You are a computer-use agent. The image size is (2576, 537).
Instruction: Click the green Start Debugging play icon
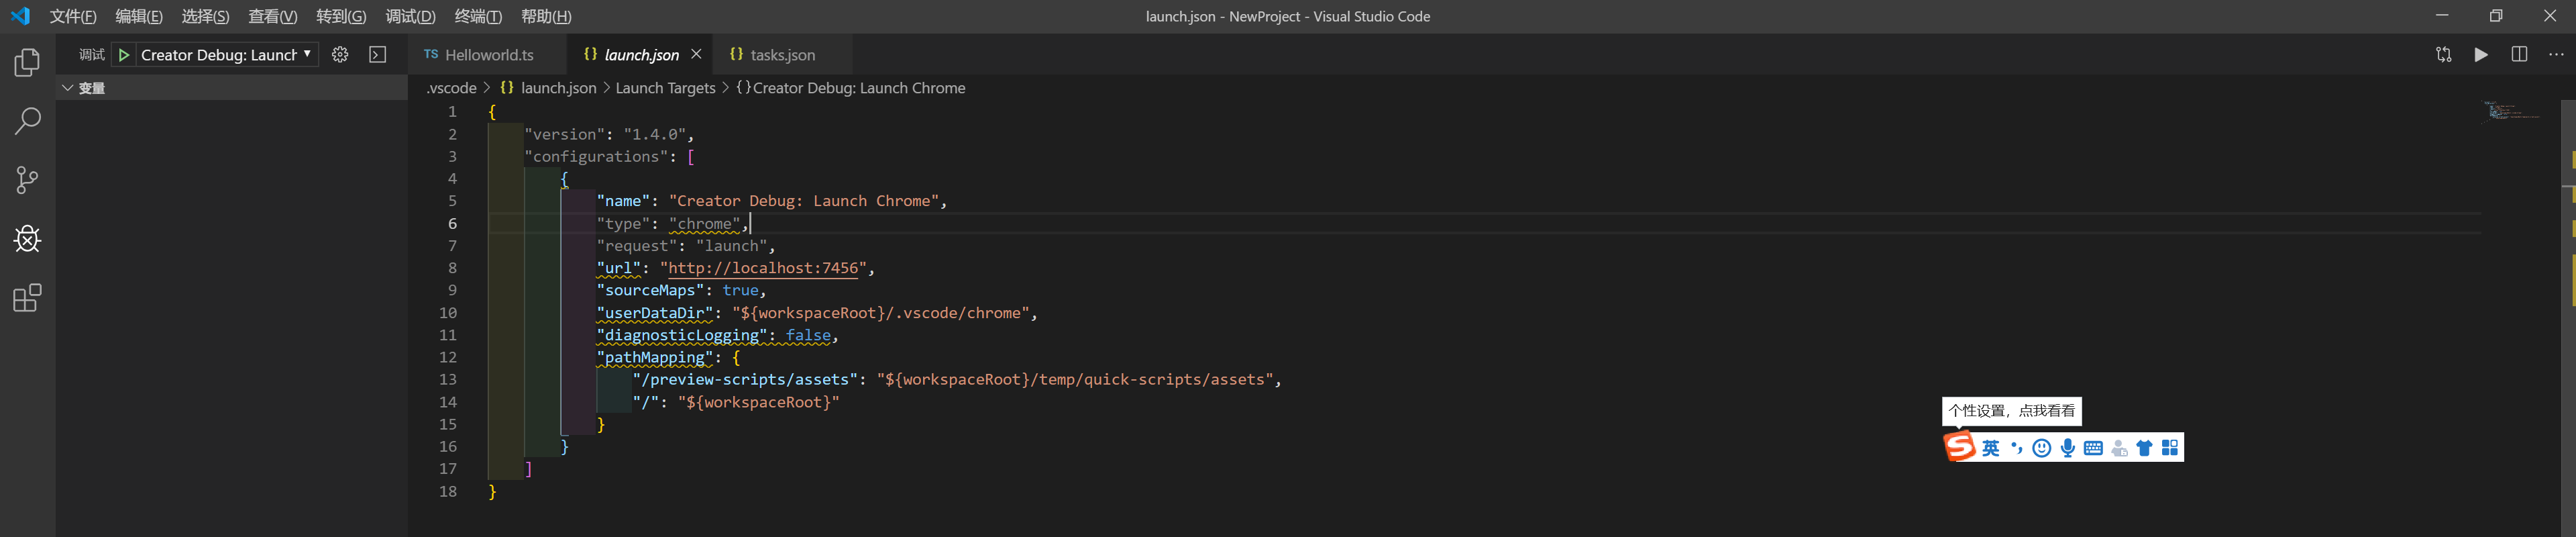124,55
